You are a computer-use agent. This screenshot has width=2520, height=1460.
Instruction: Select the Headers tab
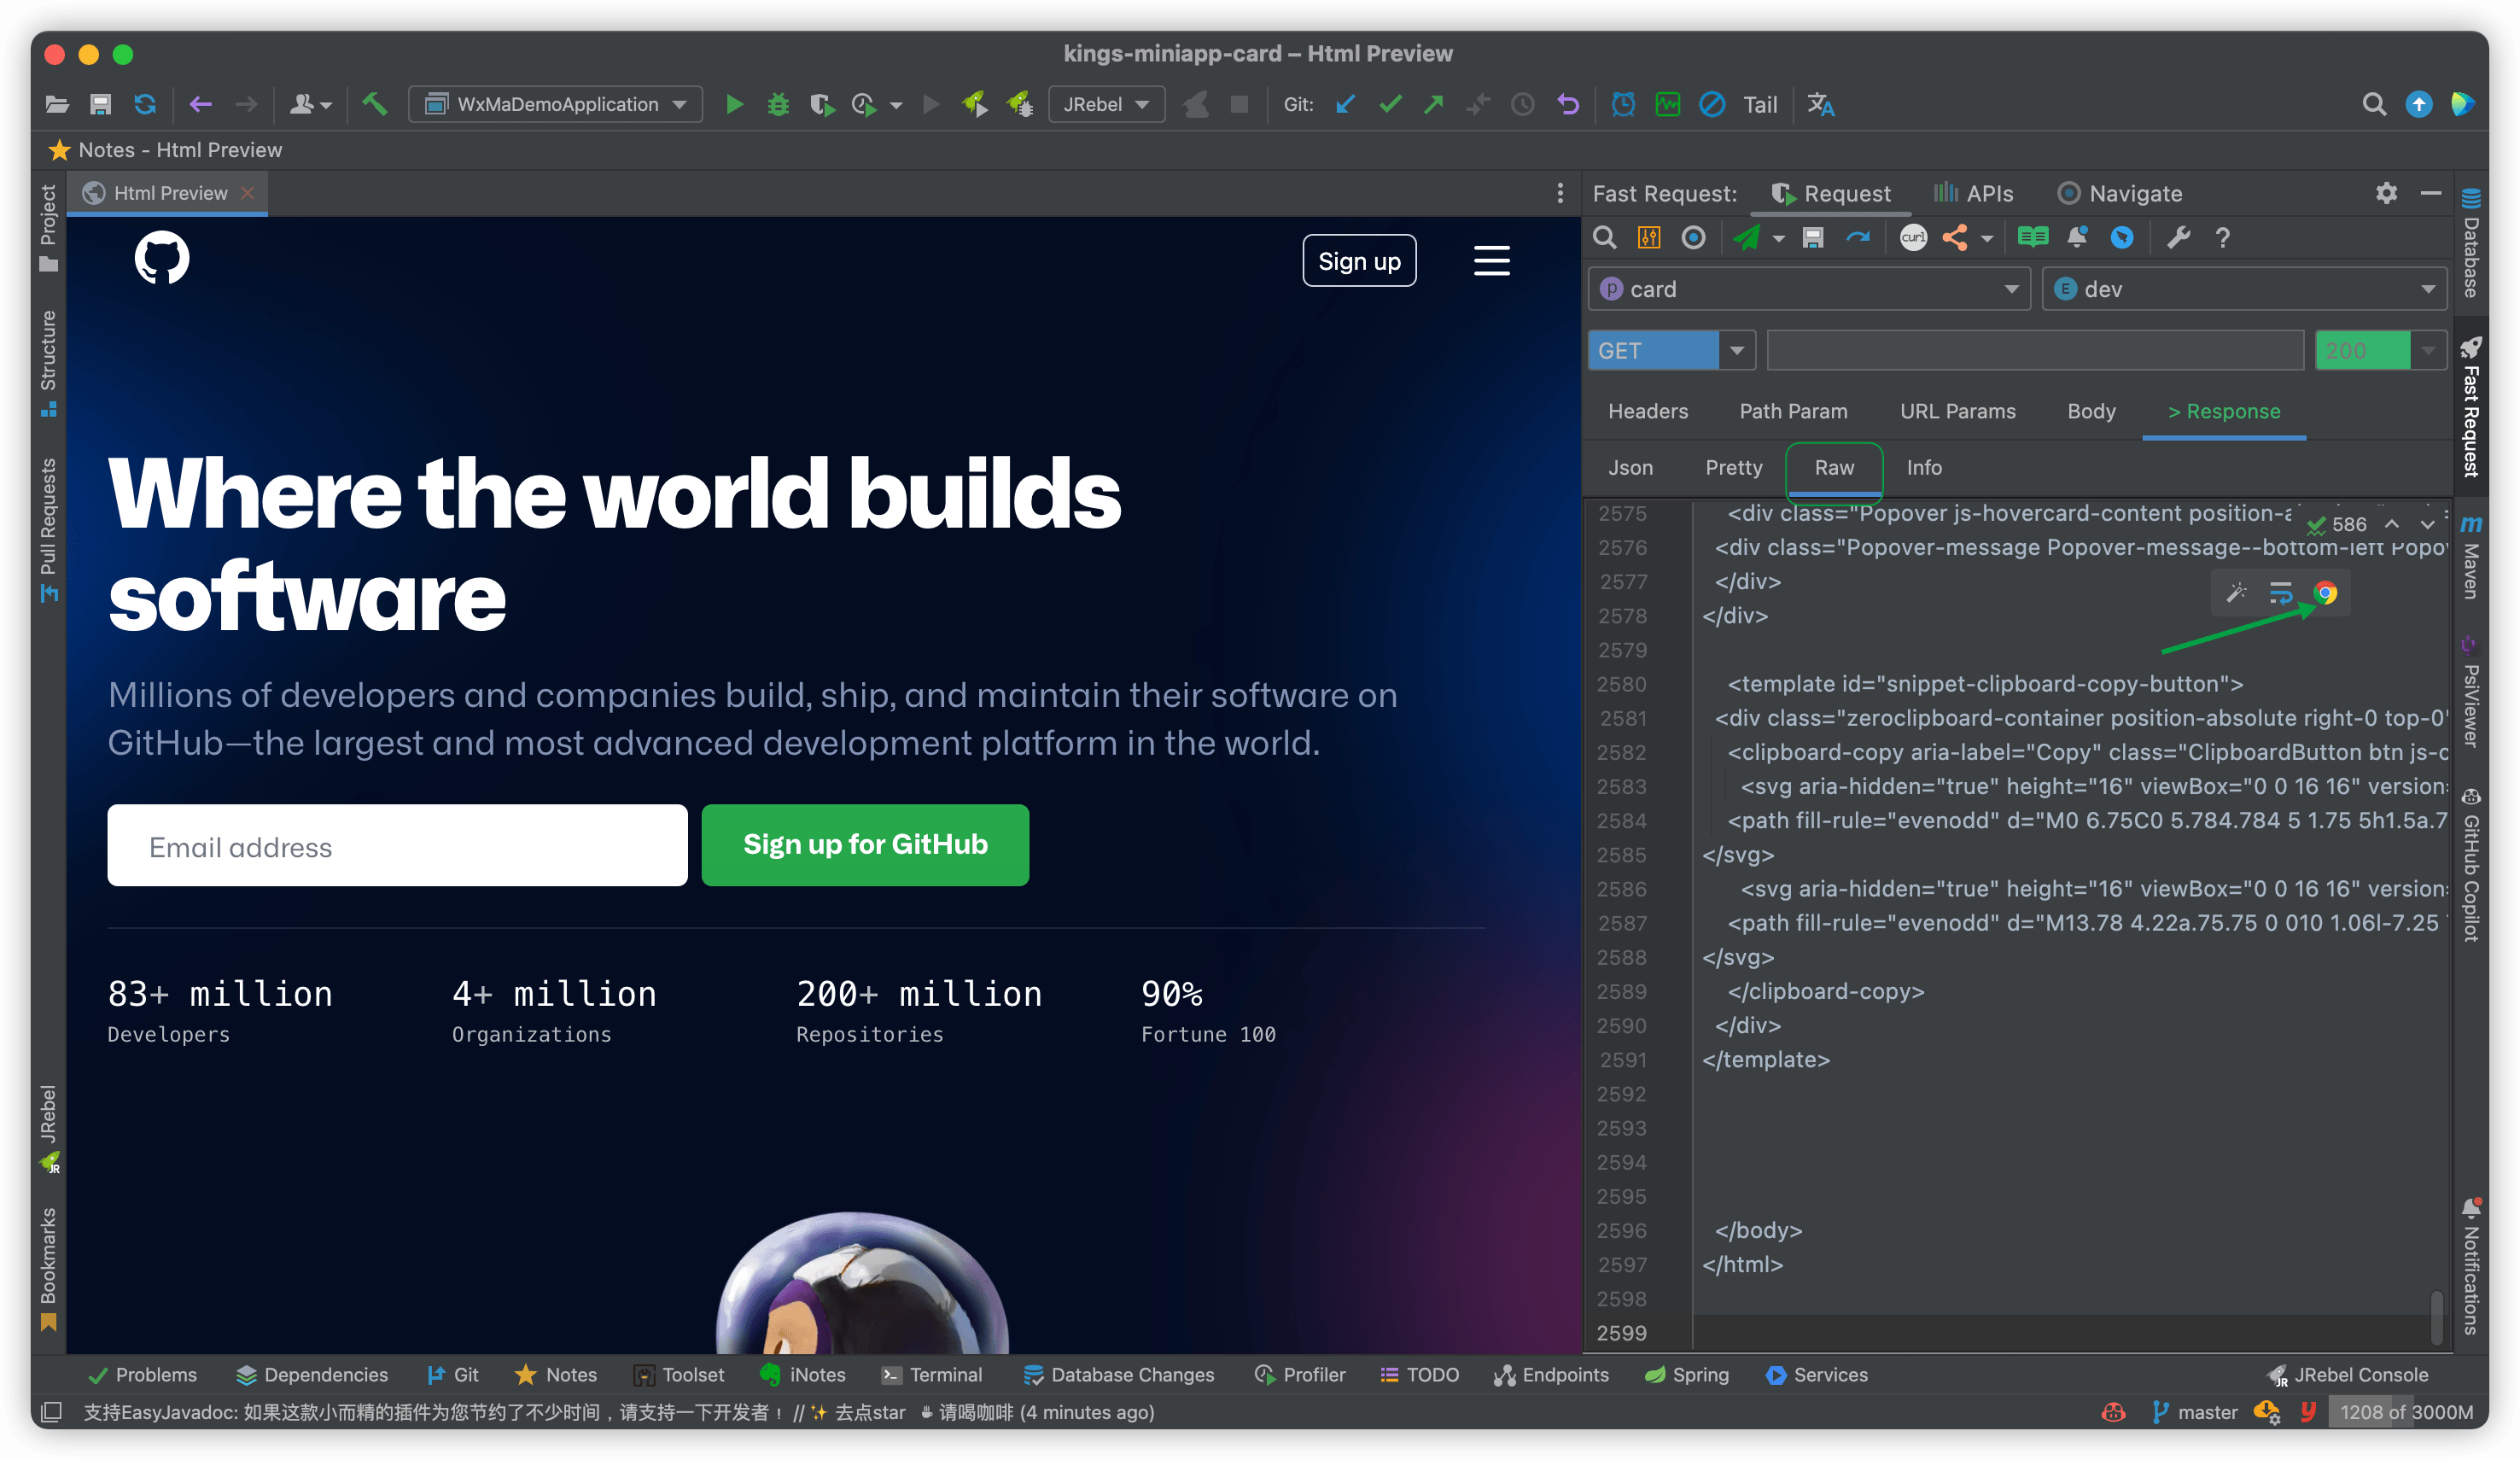[x=1647, y=412]
